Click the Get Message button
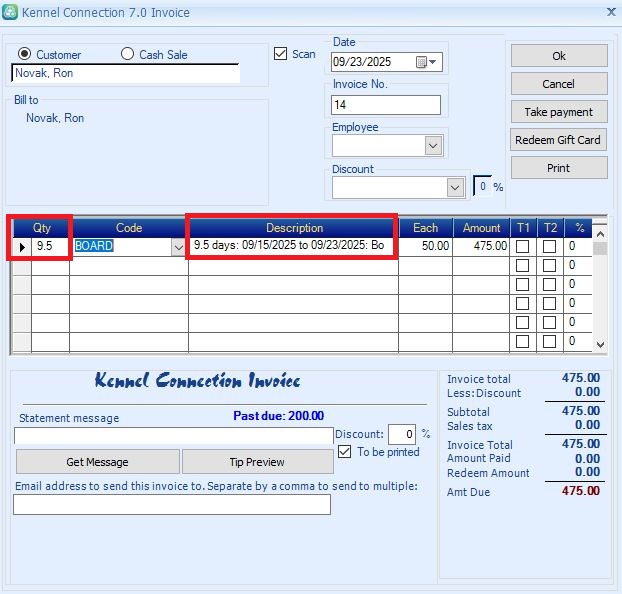Viewport: 622px width, 594px height. point(98,462)
